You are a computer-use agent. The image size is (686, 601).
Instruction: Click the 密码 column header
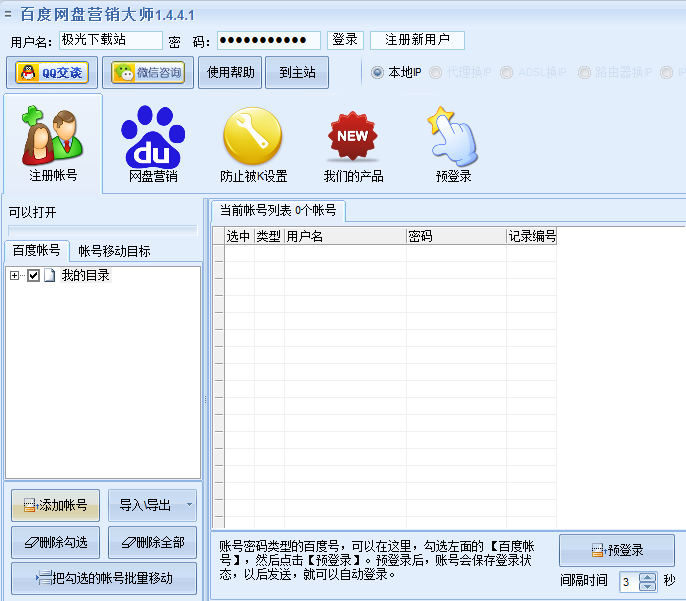click(456, 236)
